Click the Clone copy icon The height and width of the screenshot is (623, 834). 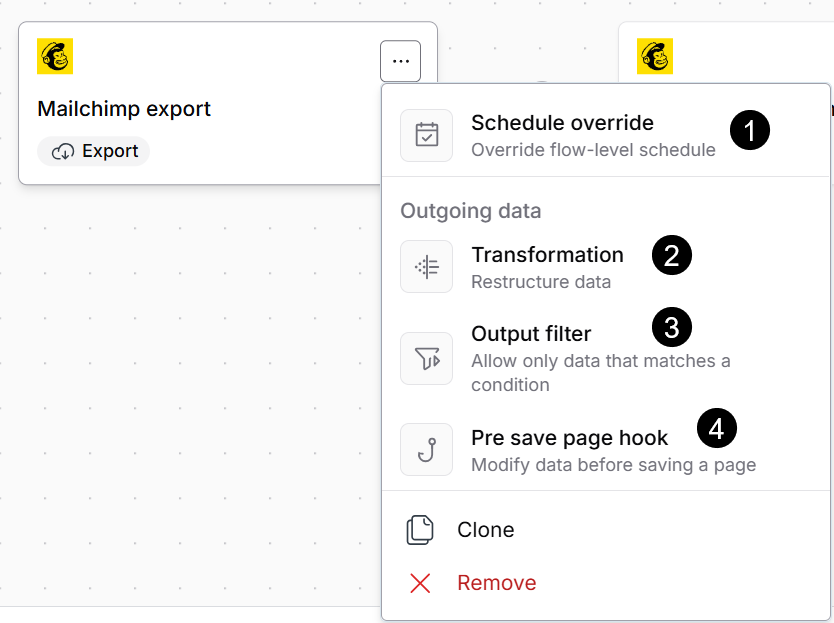click(420, 530)
